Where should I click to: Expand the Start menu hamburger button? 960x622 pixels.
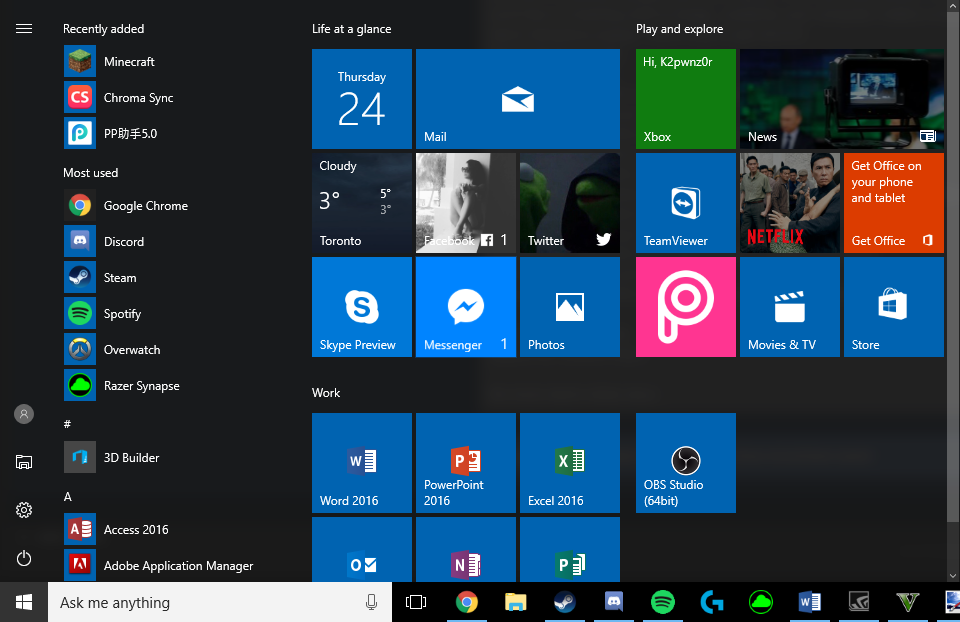coord(24,29)
